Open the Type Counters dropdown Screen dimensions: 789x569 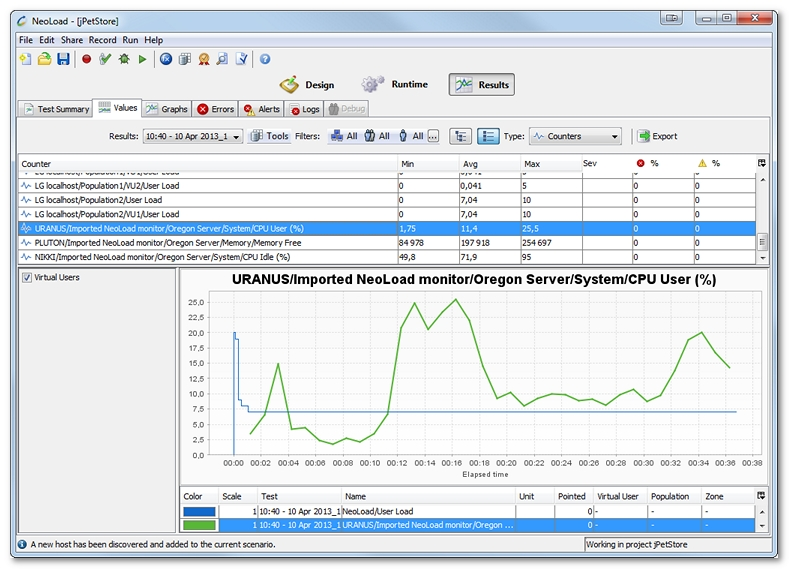(x=575, y=137)
